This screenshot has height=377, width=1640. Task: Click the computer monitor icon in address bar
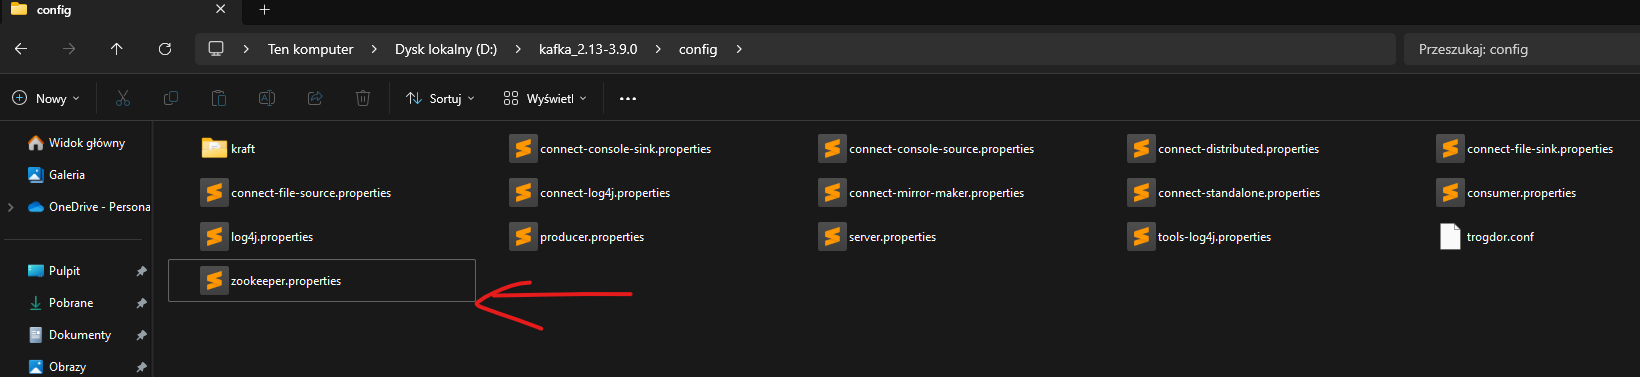tap(216, 49)
